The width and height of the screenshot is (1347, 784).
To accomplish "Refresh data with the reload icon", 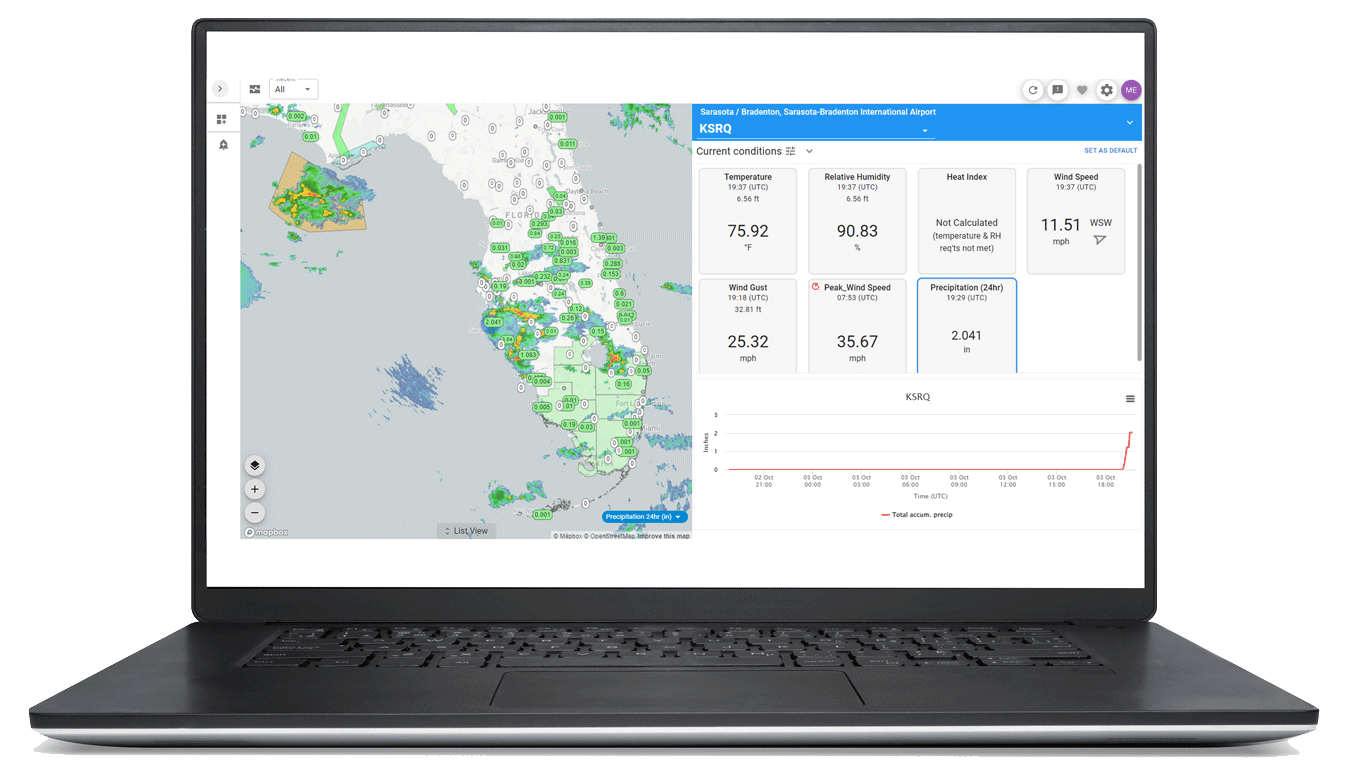I will point(1033,90).
